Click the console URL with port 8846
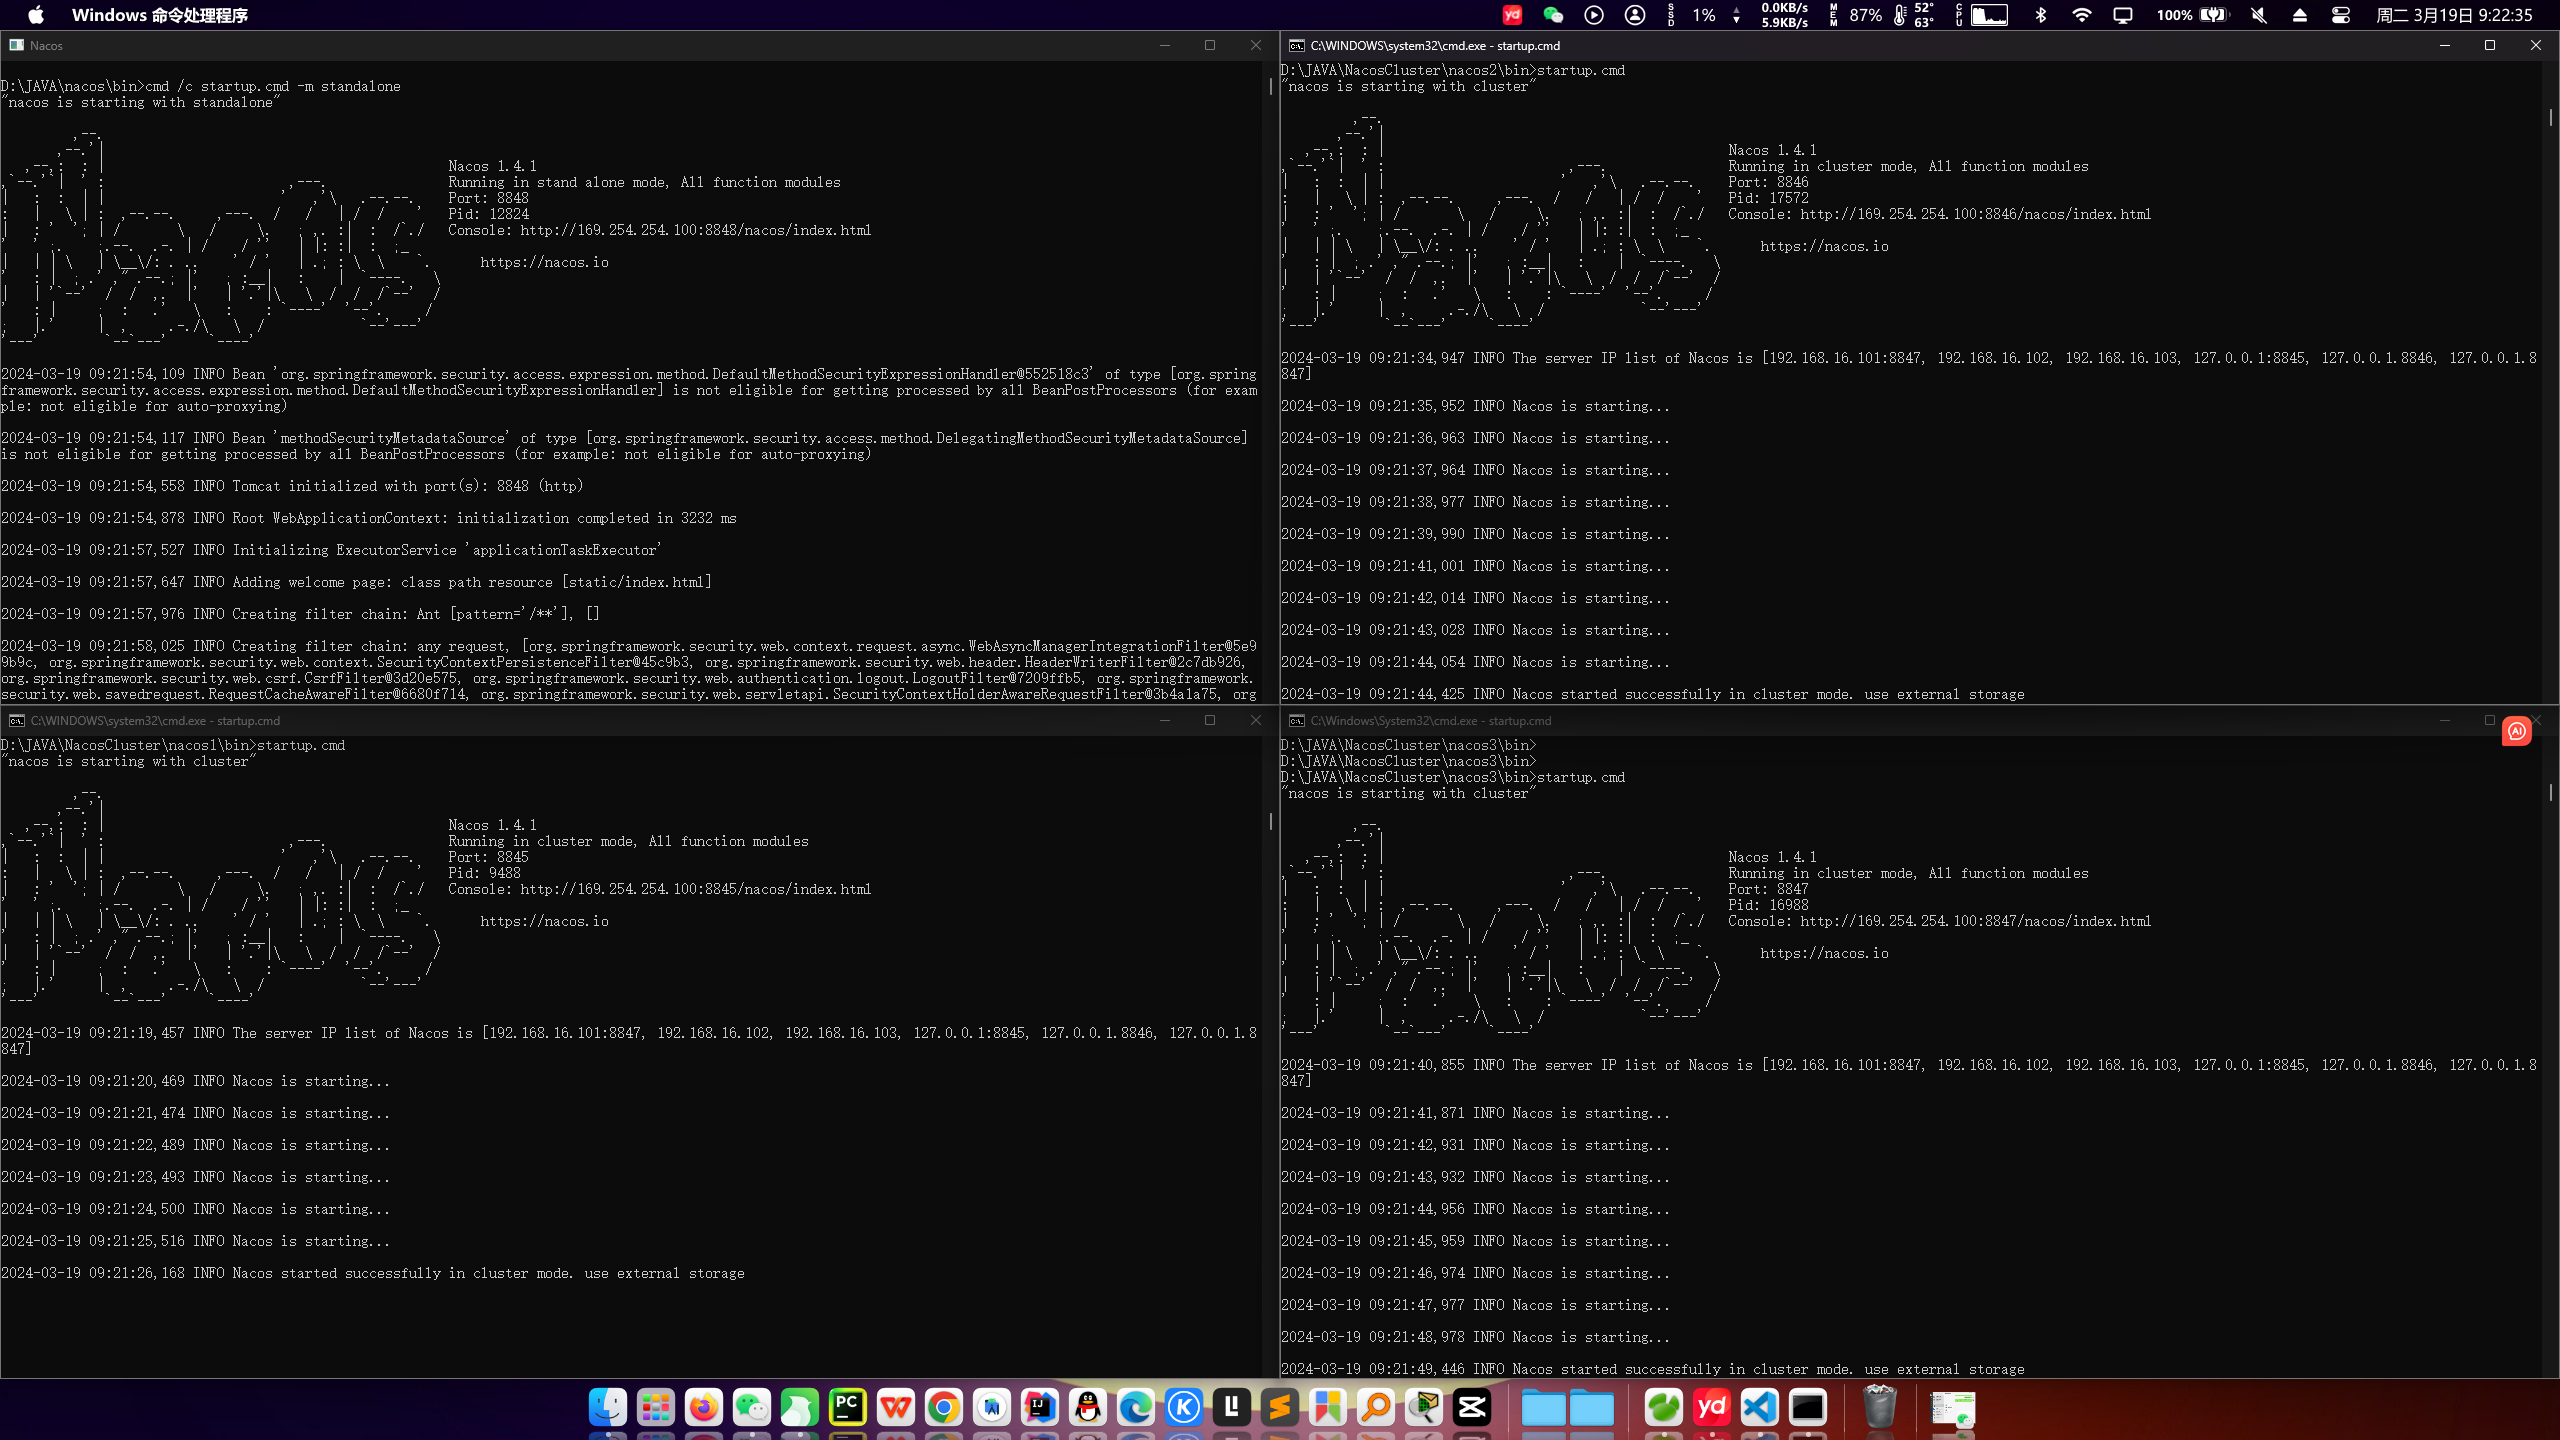 click(1975, 214)
